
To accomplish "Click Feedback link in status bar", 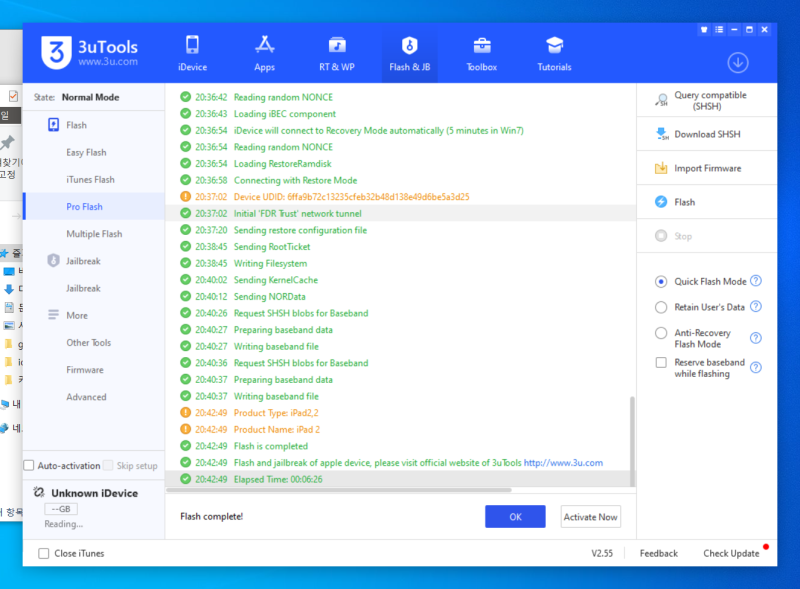I will [659, 553].
